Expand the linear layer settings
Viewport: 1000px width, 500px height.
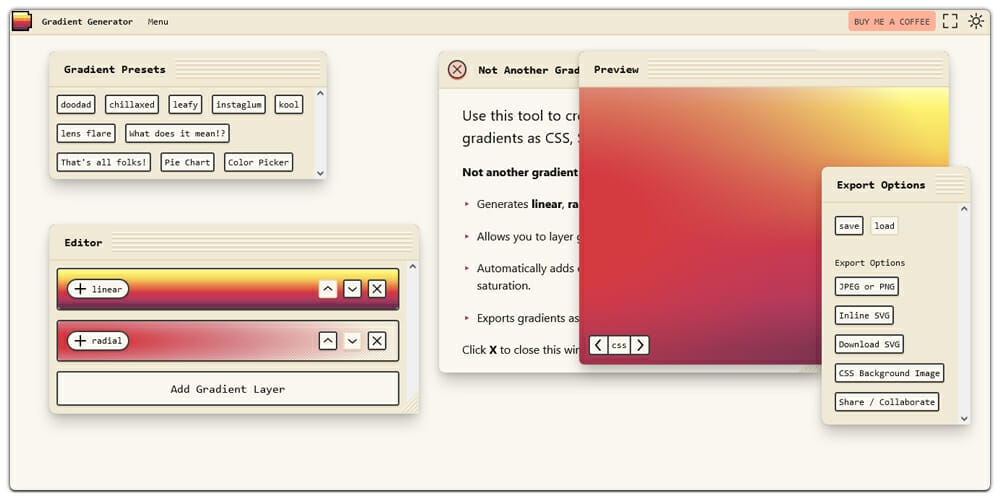click(98, 289)
